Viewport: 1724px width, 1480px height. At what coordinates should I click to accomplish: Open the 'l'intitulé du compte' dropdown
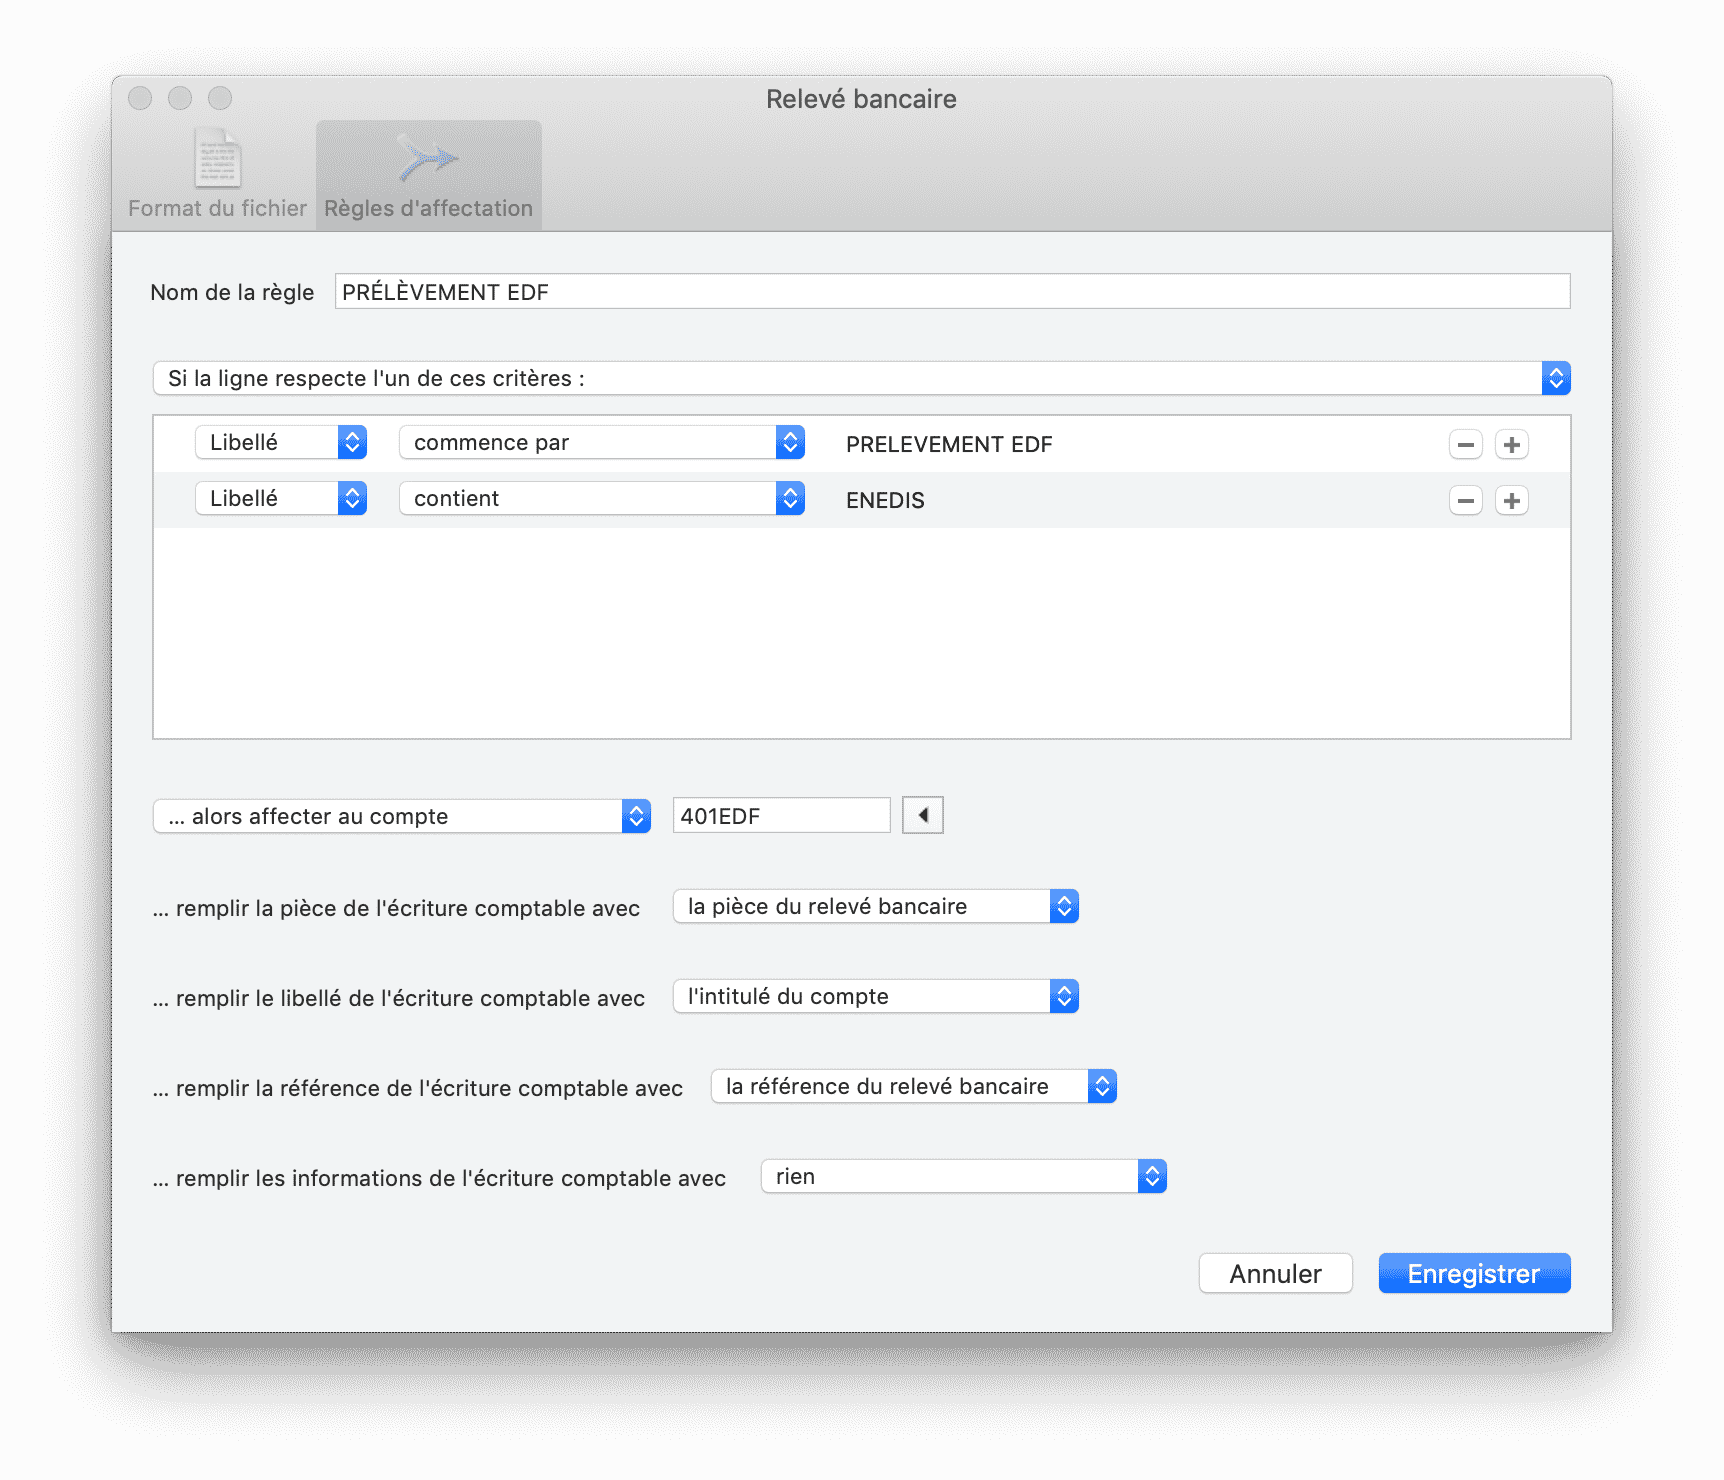876,996
